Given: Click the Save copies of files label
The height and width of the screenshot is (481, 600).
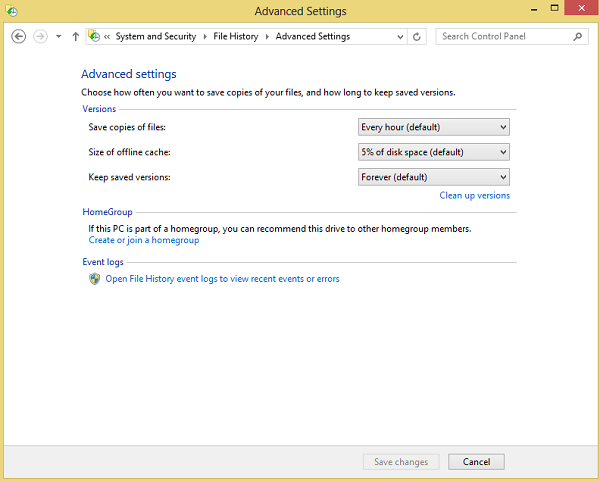Looking at the screenshot, I should pos(127,127).
